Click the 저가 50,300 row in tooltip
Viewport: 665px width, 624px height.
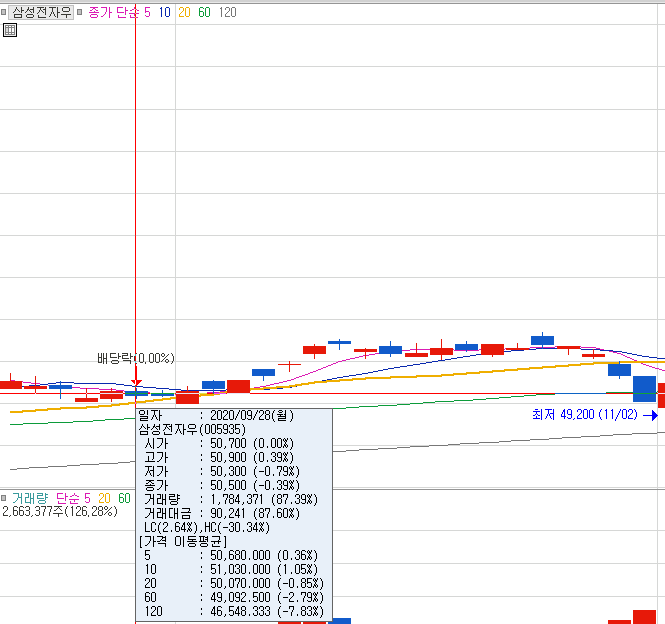pos(222,471)
